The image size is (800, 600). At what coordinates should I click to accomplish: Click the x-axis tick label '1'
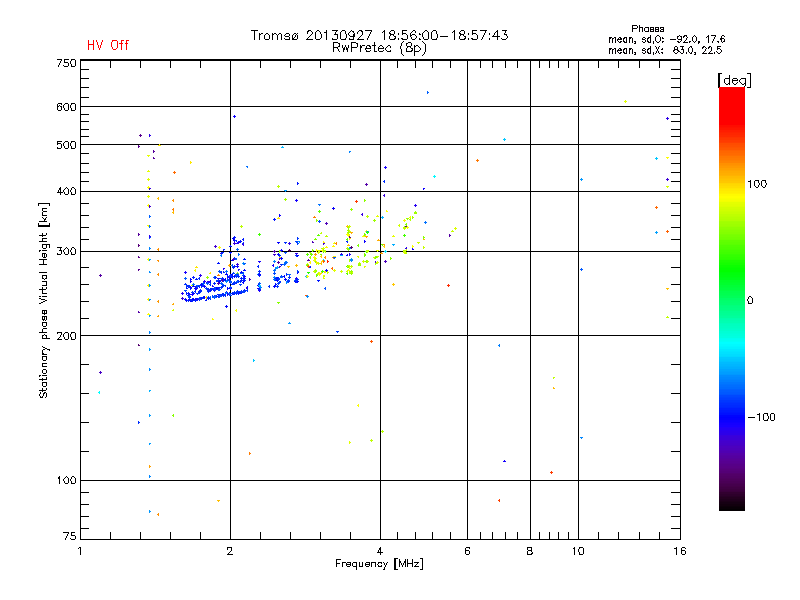pos(80,551)
